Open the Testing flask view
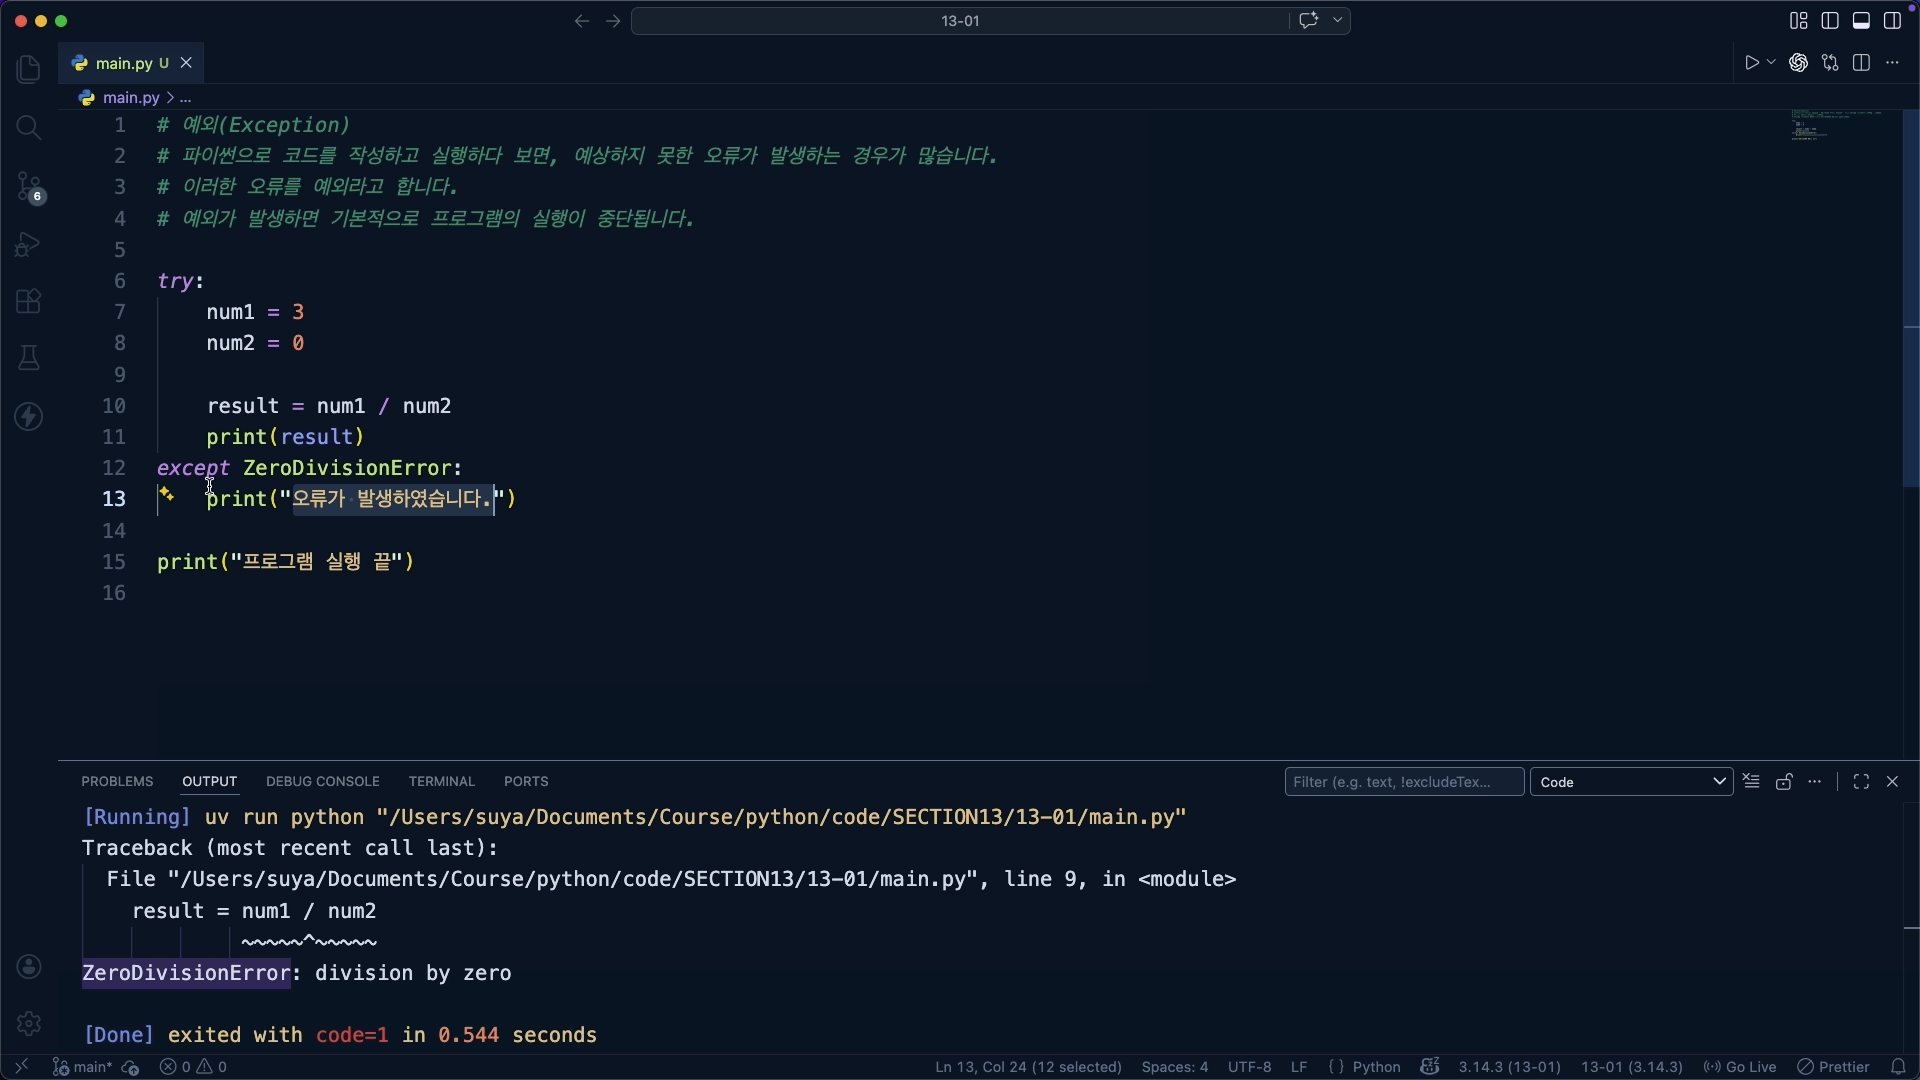Screen dimensions: 1920x1080 (x=28, y=358)
